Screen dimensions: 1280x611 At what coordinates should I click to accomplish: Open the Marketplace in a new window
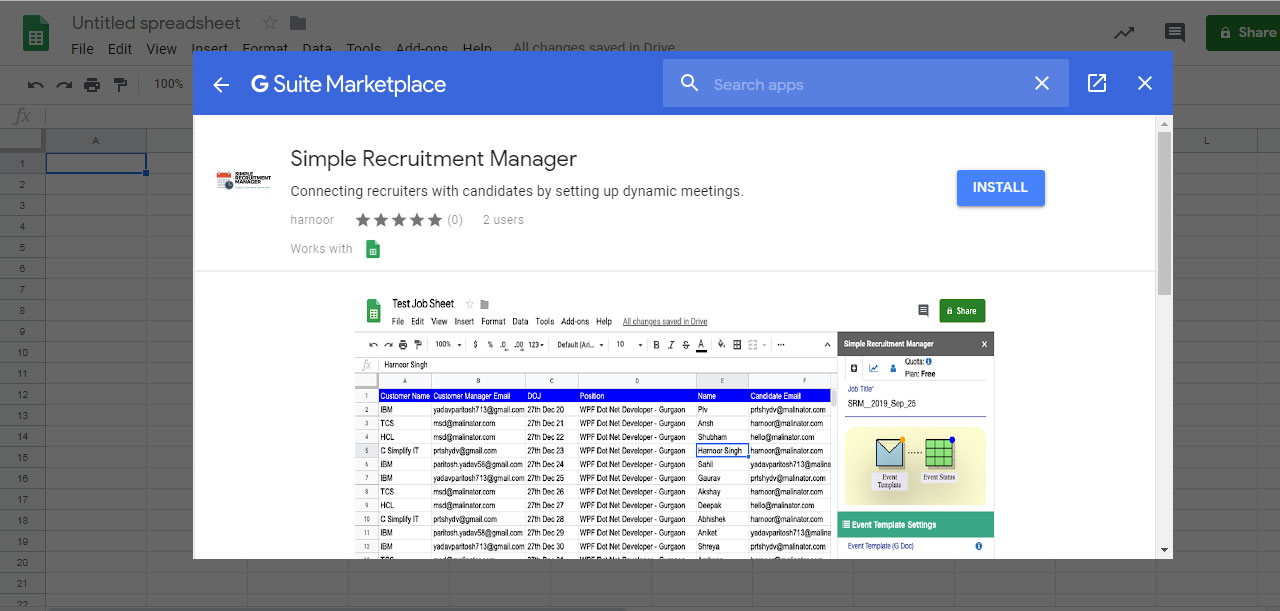point(1097,84)
